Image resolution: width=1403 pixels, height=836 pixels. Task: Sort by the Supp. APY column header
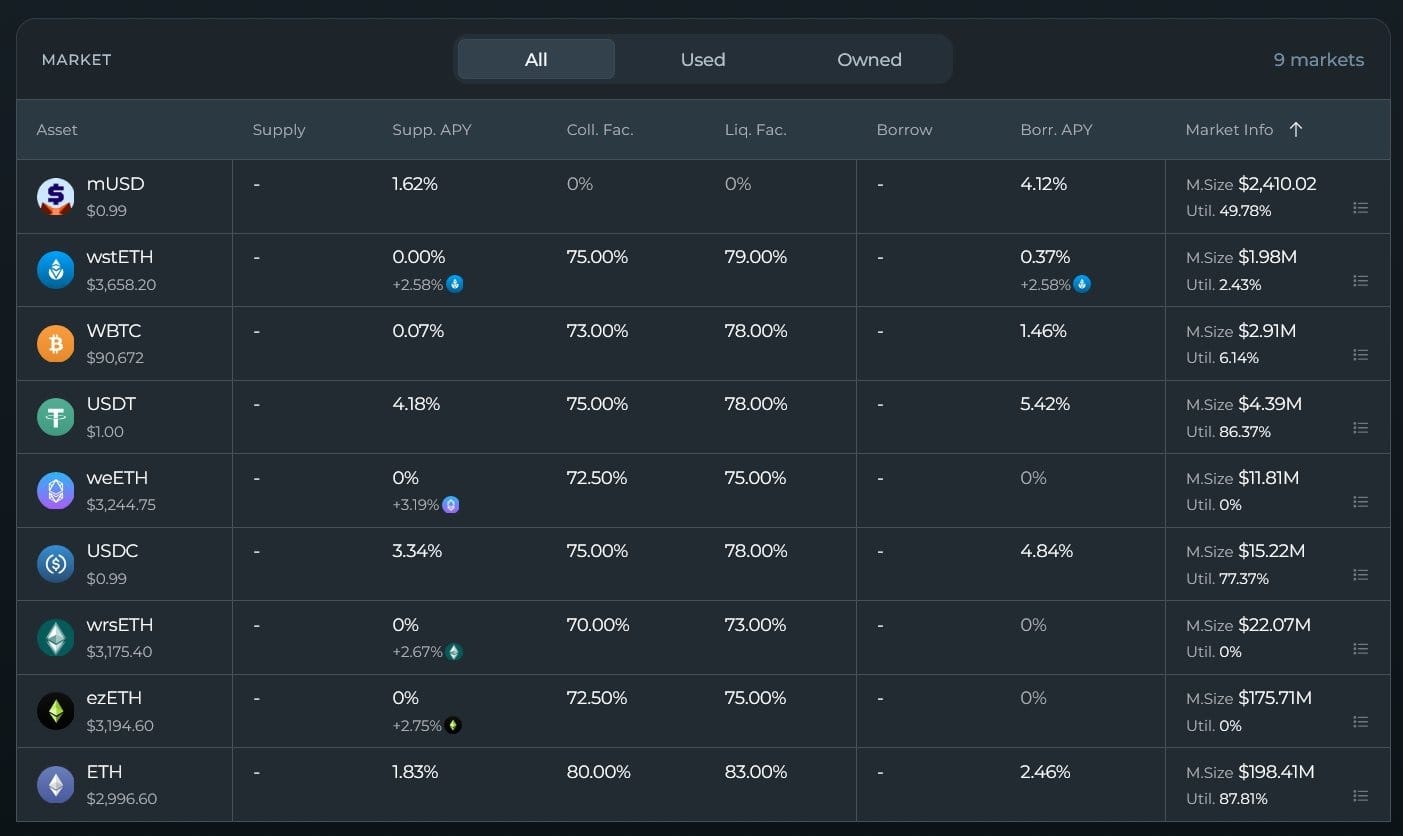[x=431, y=129]
